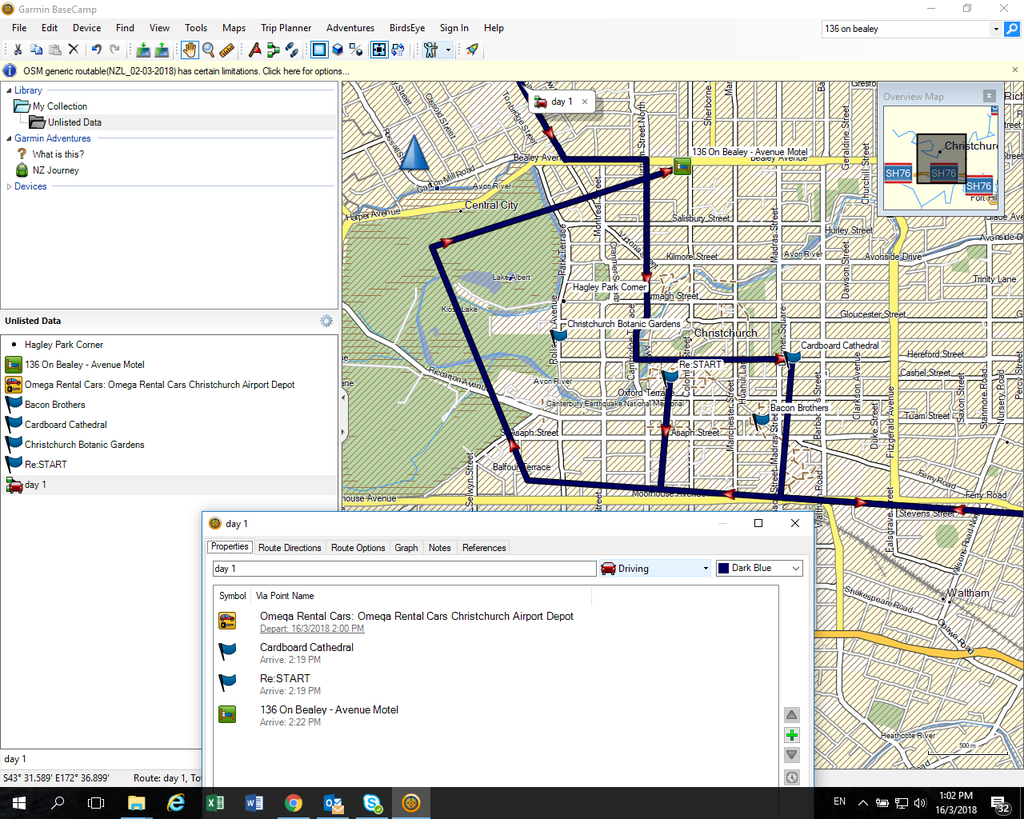Toggle the 3D map view cube
This screenshot has width=1024, height=819.
point(338,50)
